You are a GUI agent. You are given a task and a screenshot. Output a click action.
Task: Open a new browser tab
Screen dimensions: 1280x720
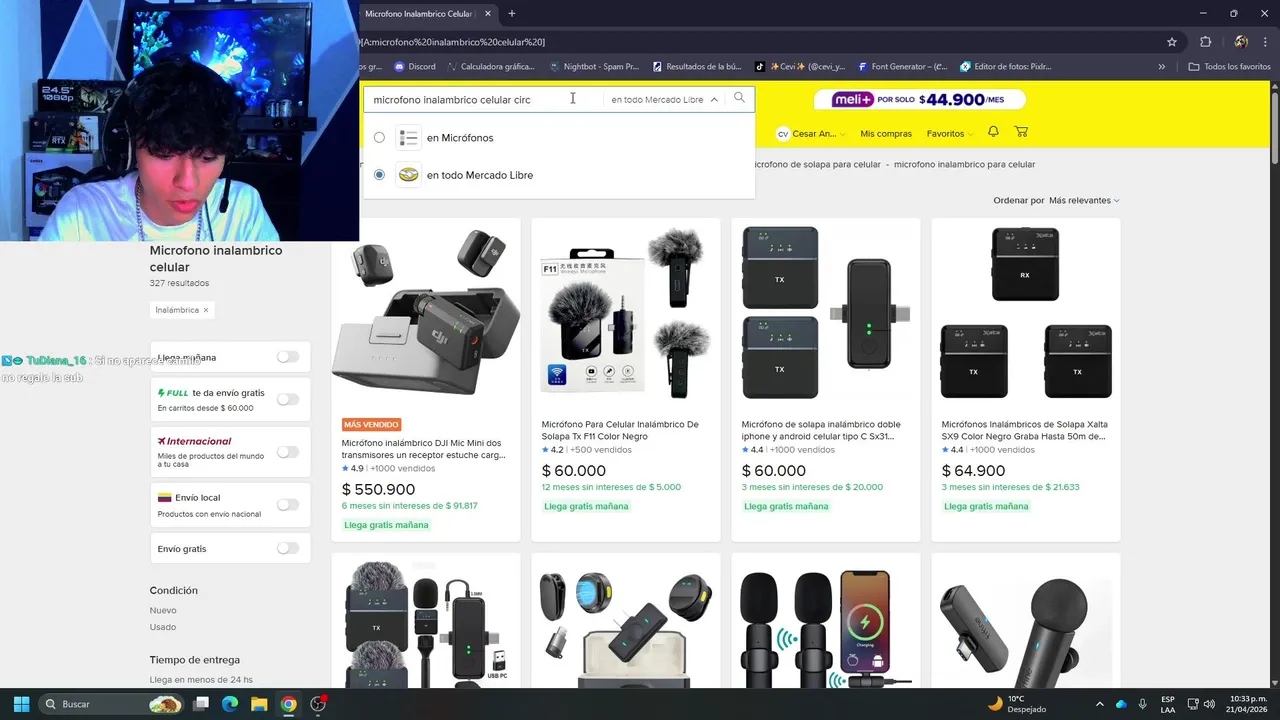tap(512, 14)
